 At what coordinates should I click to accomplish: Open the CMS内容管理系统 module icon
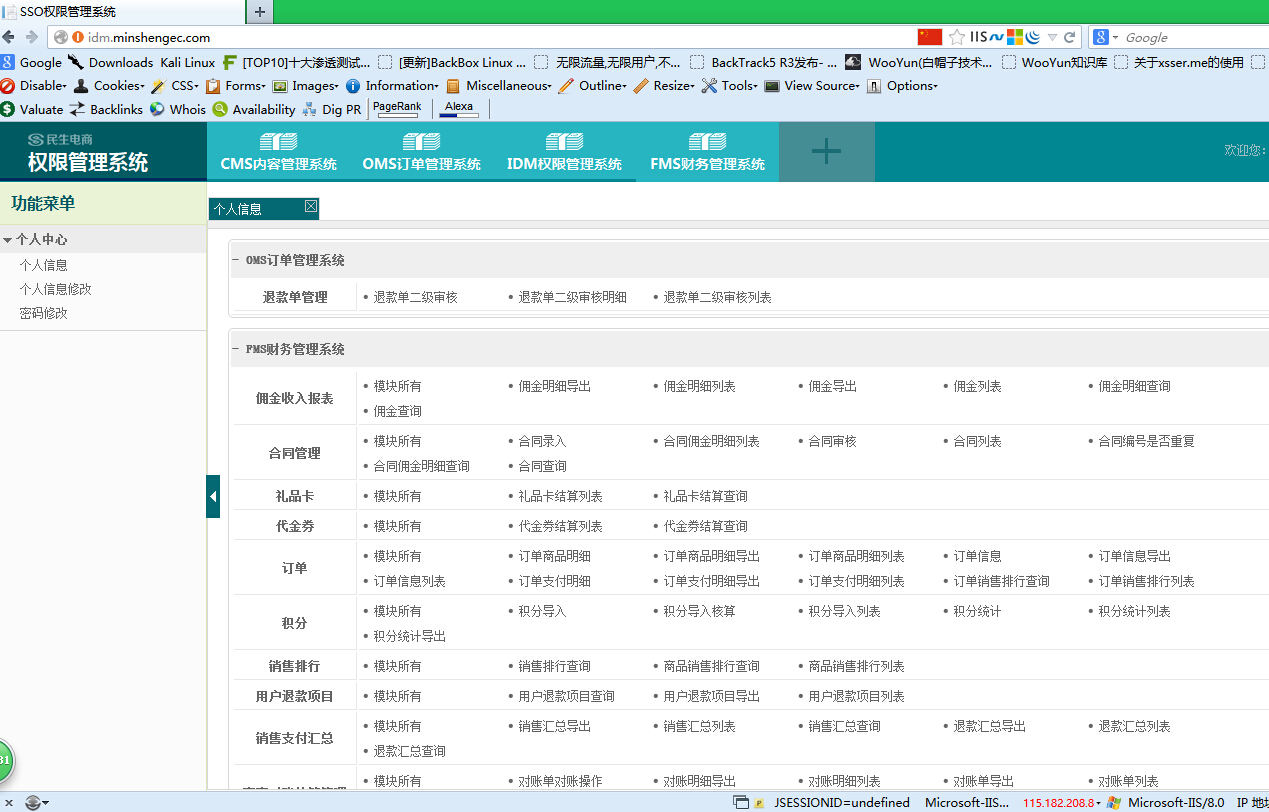pyautogui.click(x=279, y=141)
